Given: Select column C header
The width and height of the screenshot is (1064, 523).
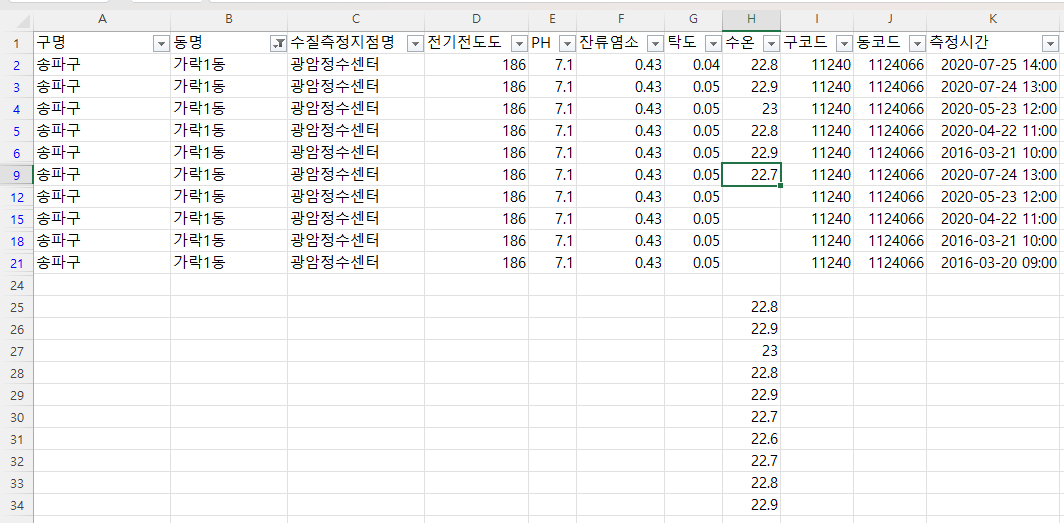Looking at the screenshot, I should [356, 20].
